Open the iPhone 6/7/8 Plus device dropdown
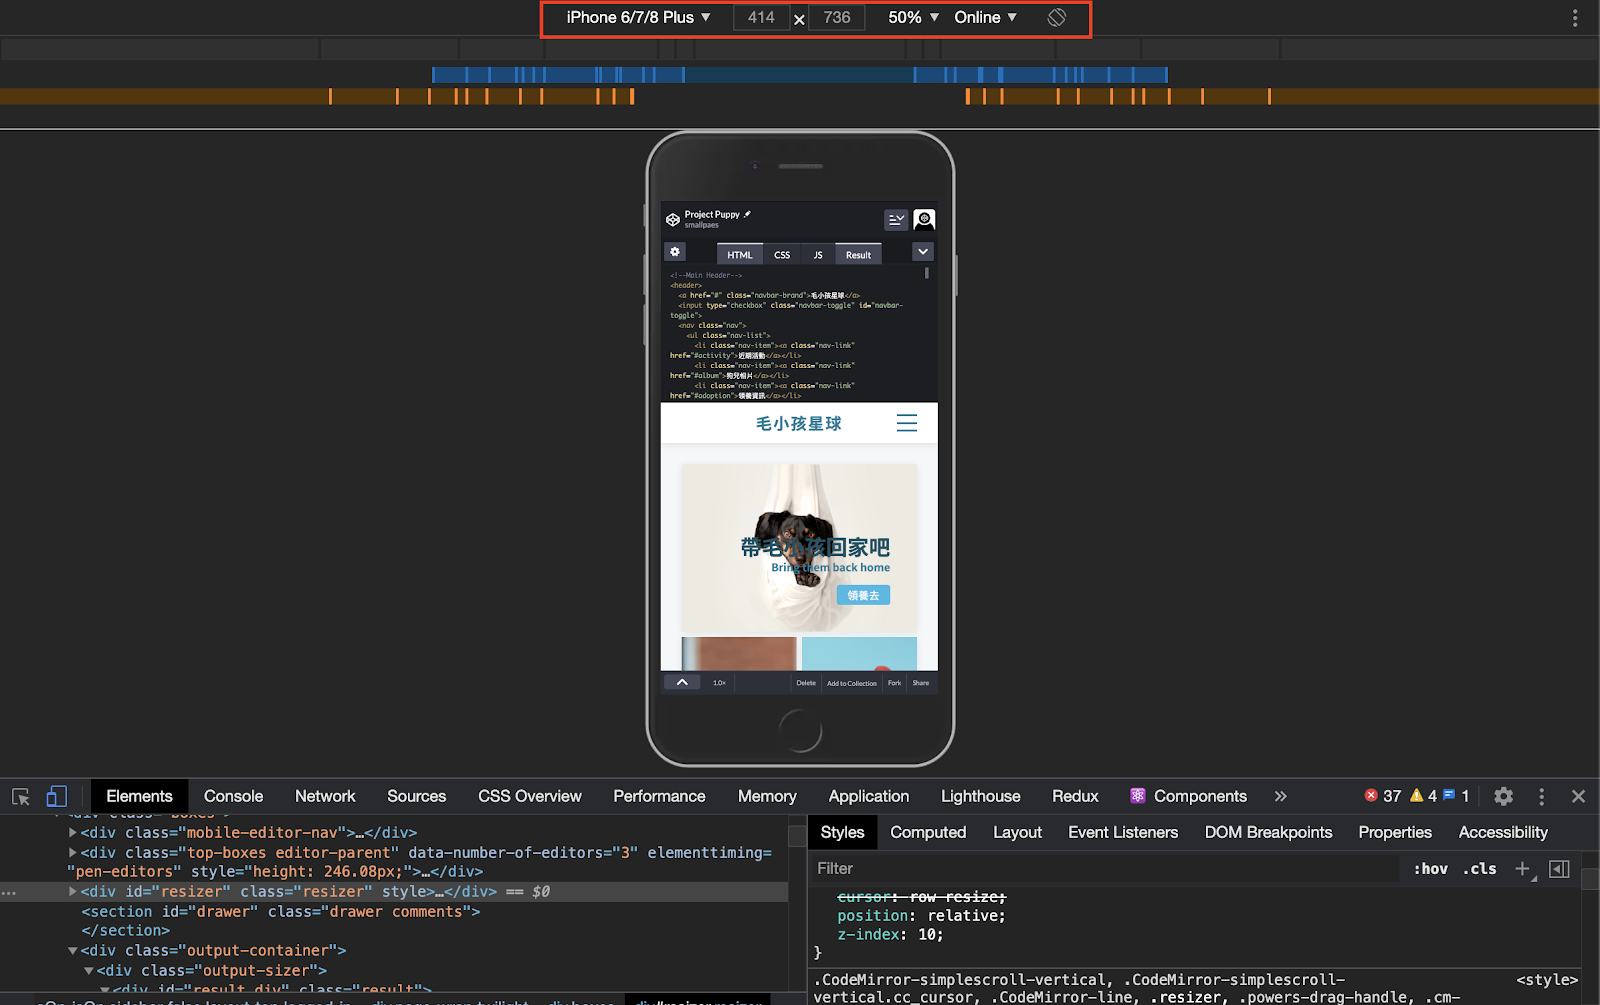 [638, 17]
